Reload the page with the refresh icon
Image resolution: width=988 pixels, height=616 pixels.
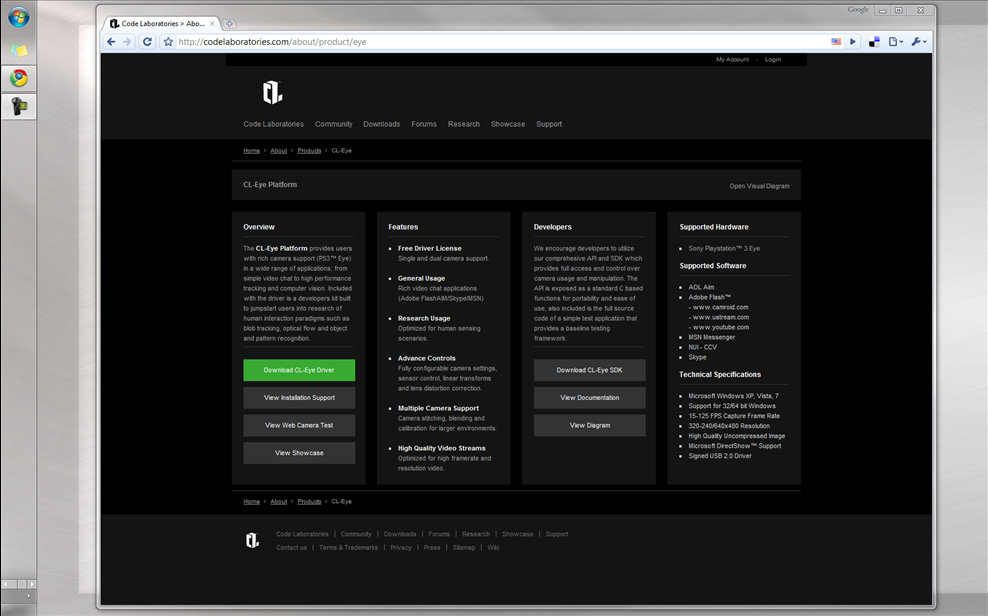point(147,42)
